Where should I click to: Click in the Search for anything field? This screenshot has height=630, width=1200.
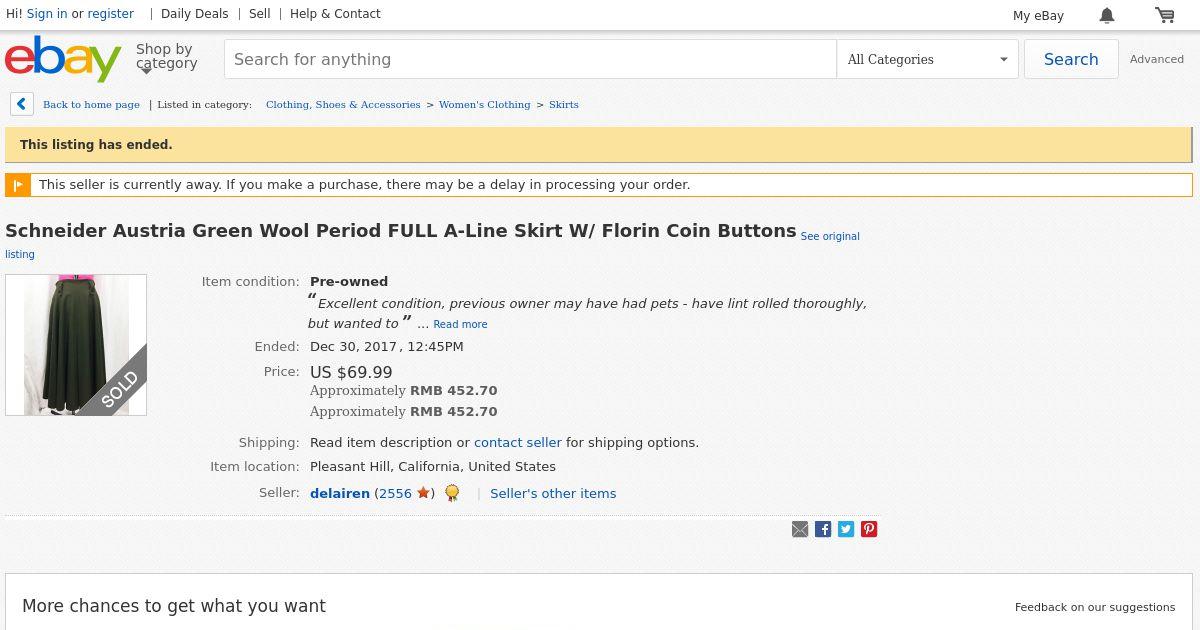530,59
